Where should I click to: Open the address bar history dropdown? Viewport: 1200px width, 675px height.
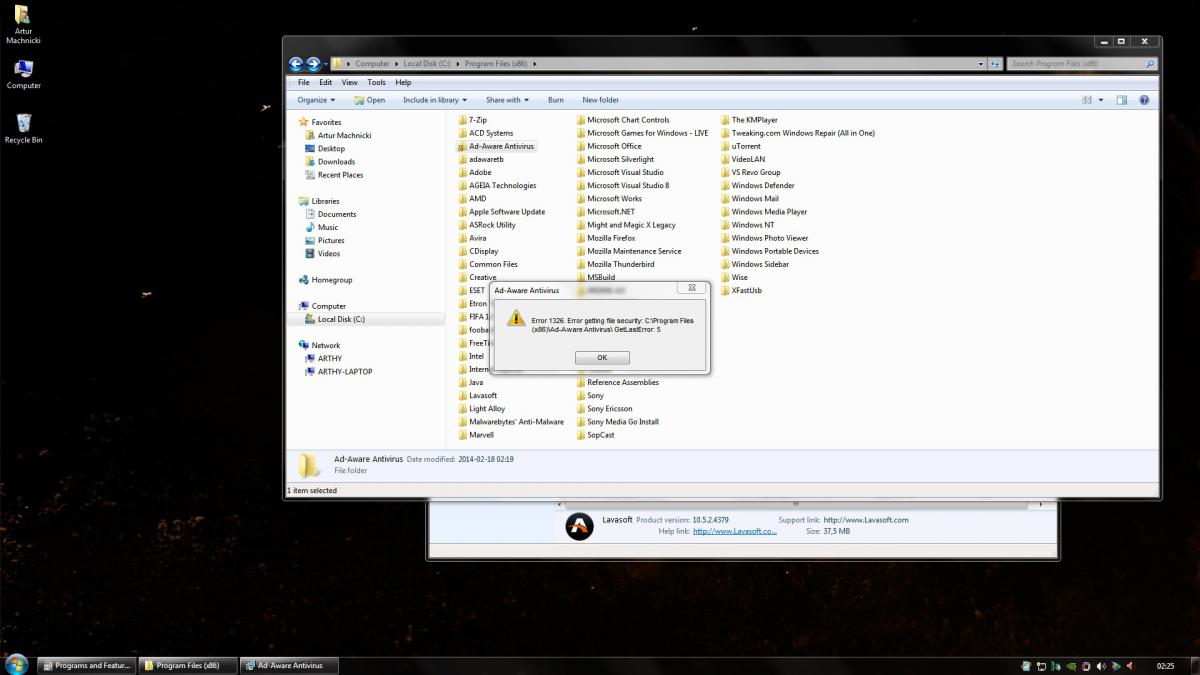981,63
